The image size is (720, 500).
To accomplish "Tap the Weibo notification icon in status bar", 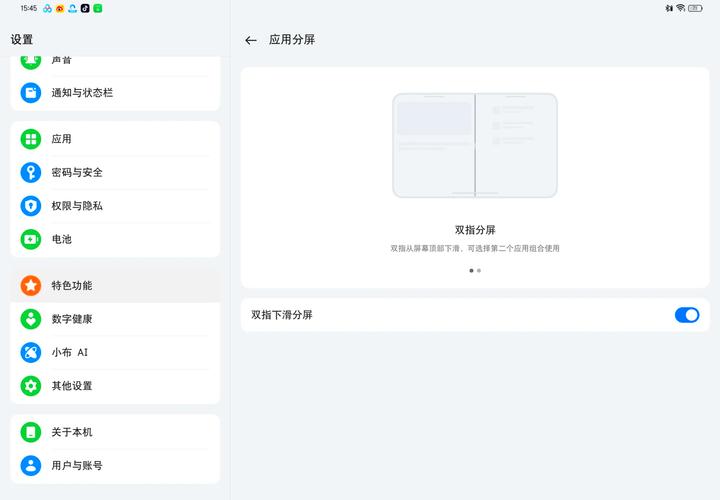I will (x=60, y=8).
